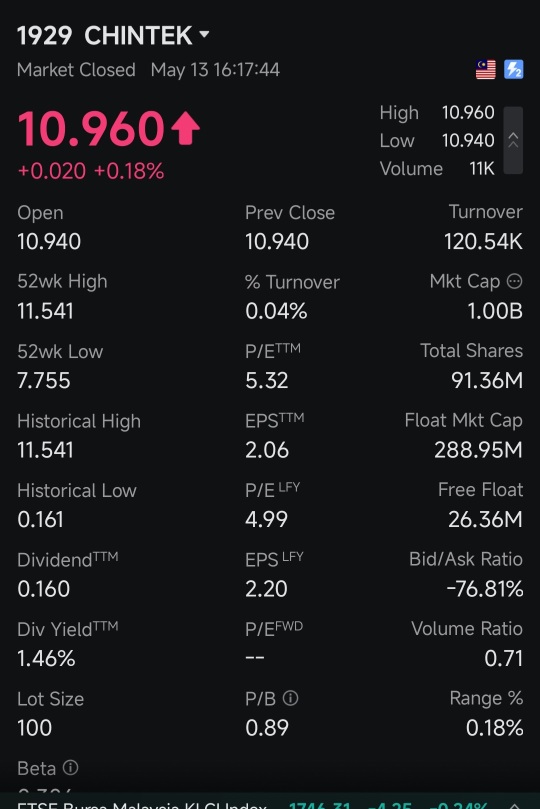Image resolution: width=540 pixels, height=809 pixels.
Task: Tap the Market Closed status text
Action: coord(76,70)
